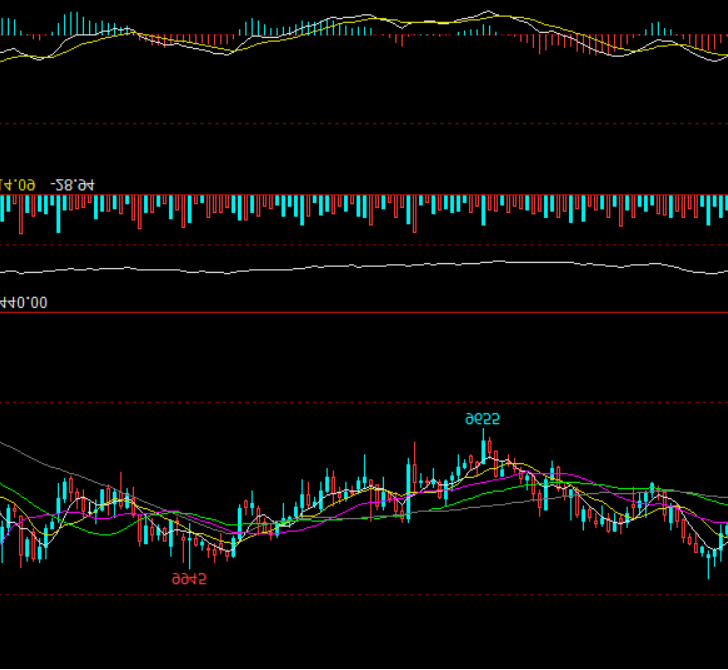Click the dashed red gridline at the chart bottom
This screenshot has width=728, height=670.
click(x=364, y=595)
